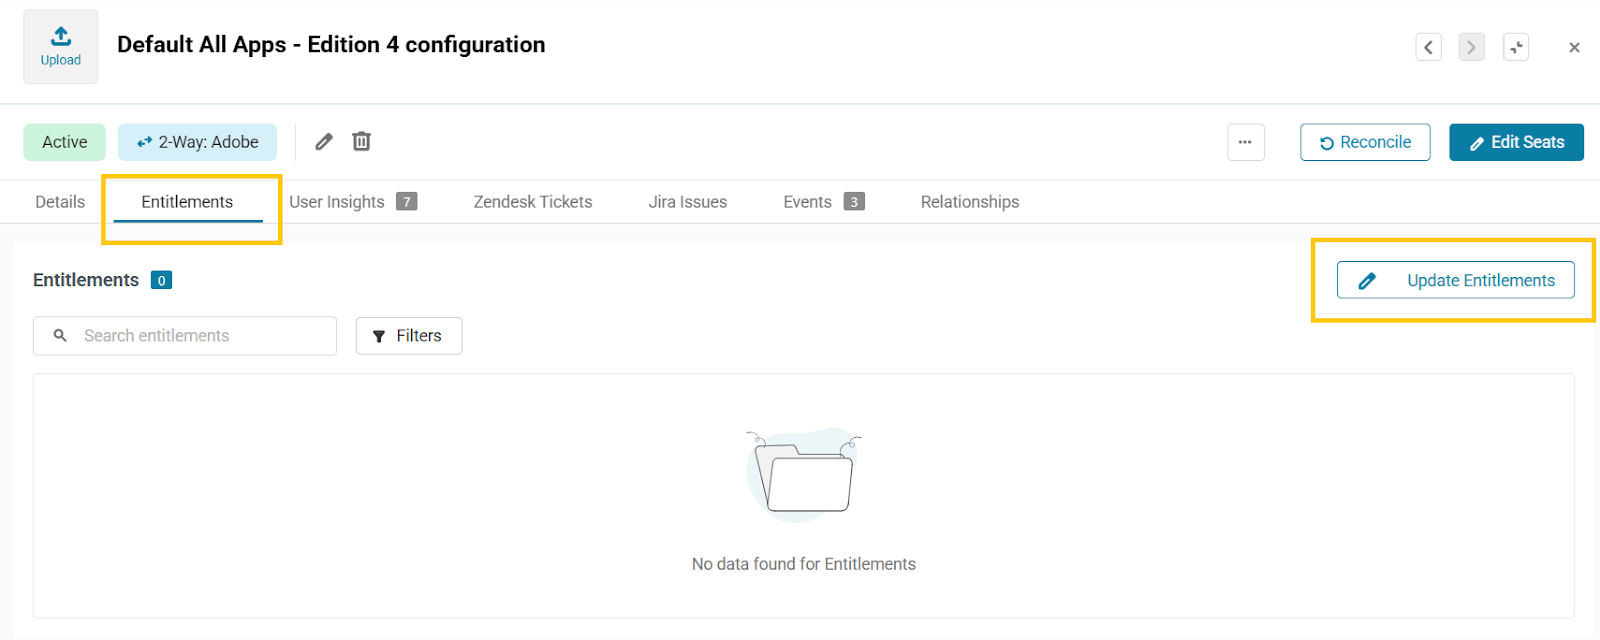
Task: Open the Jira Issues tab
Action: point(687,202)
